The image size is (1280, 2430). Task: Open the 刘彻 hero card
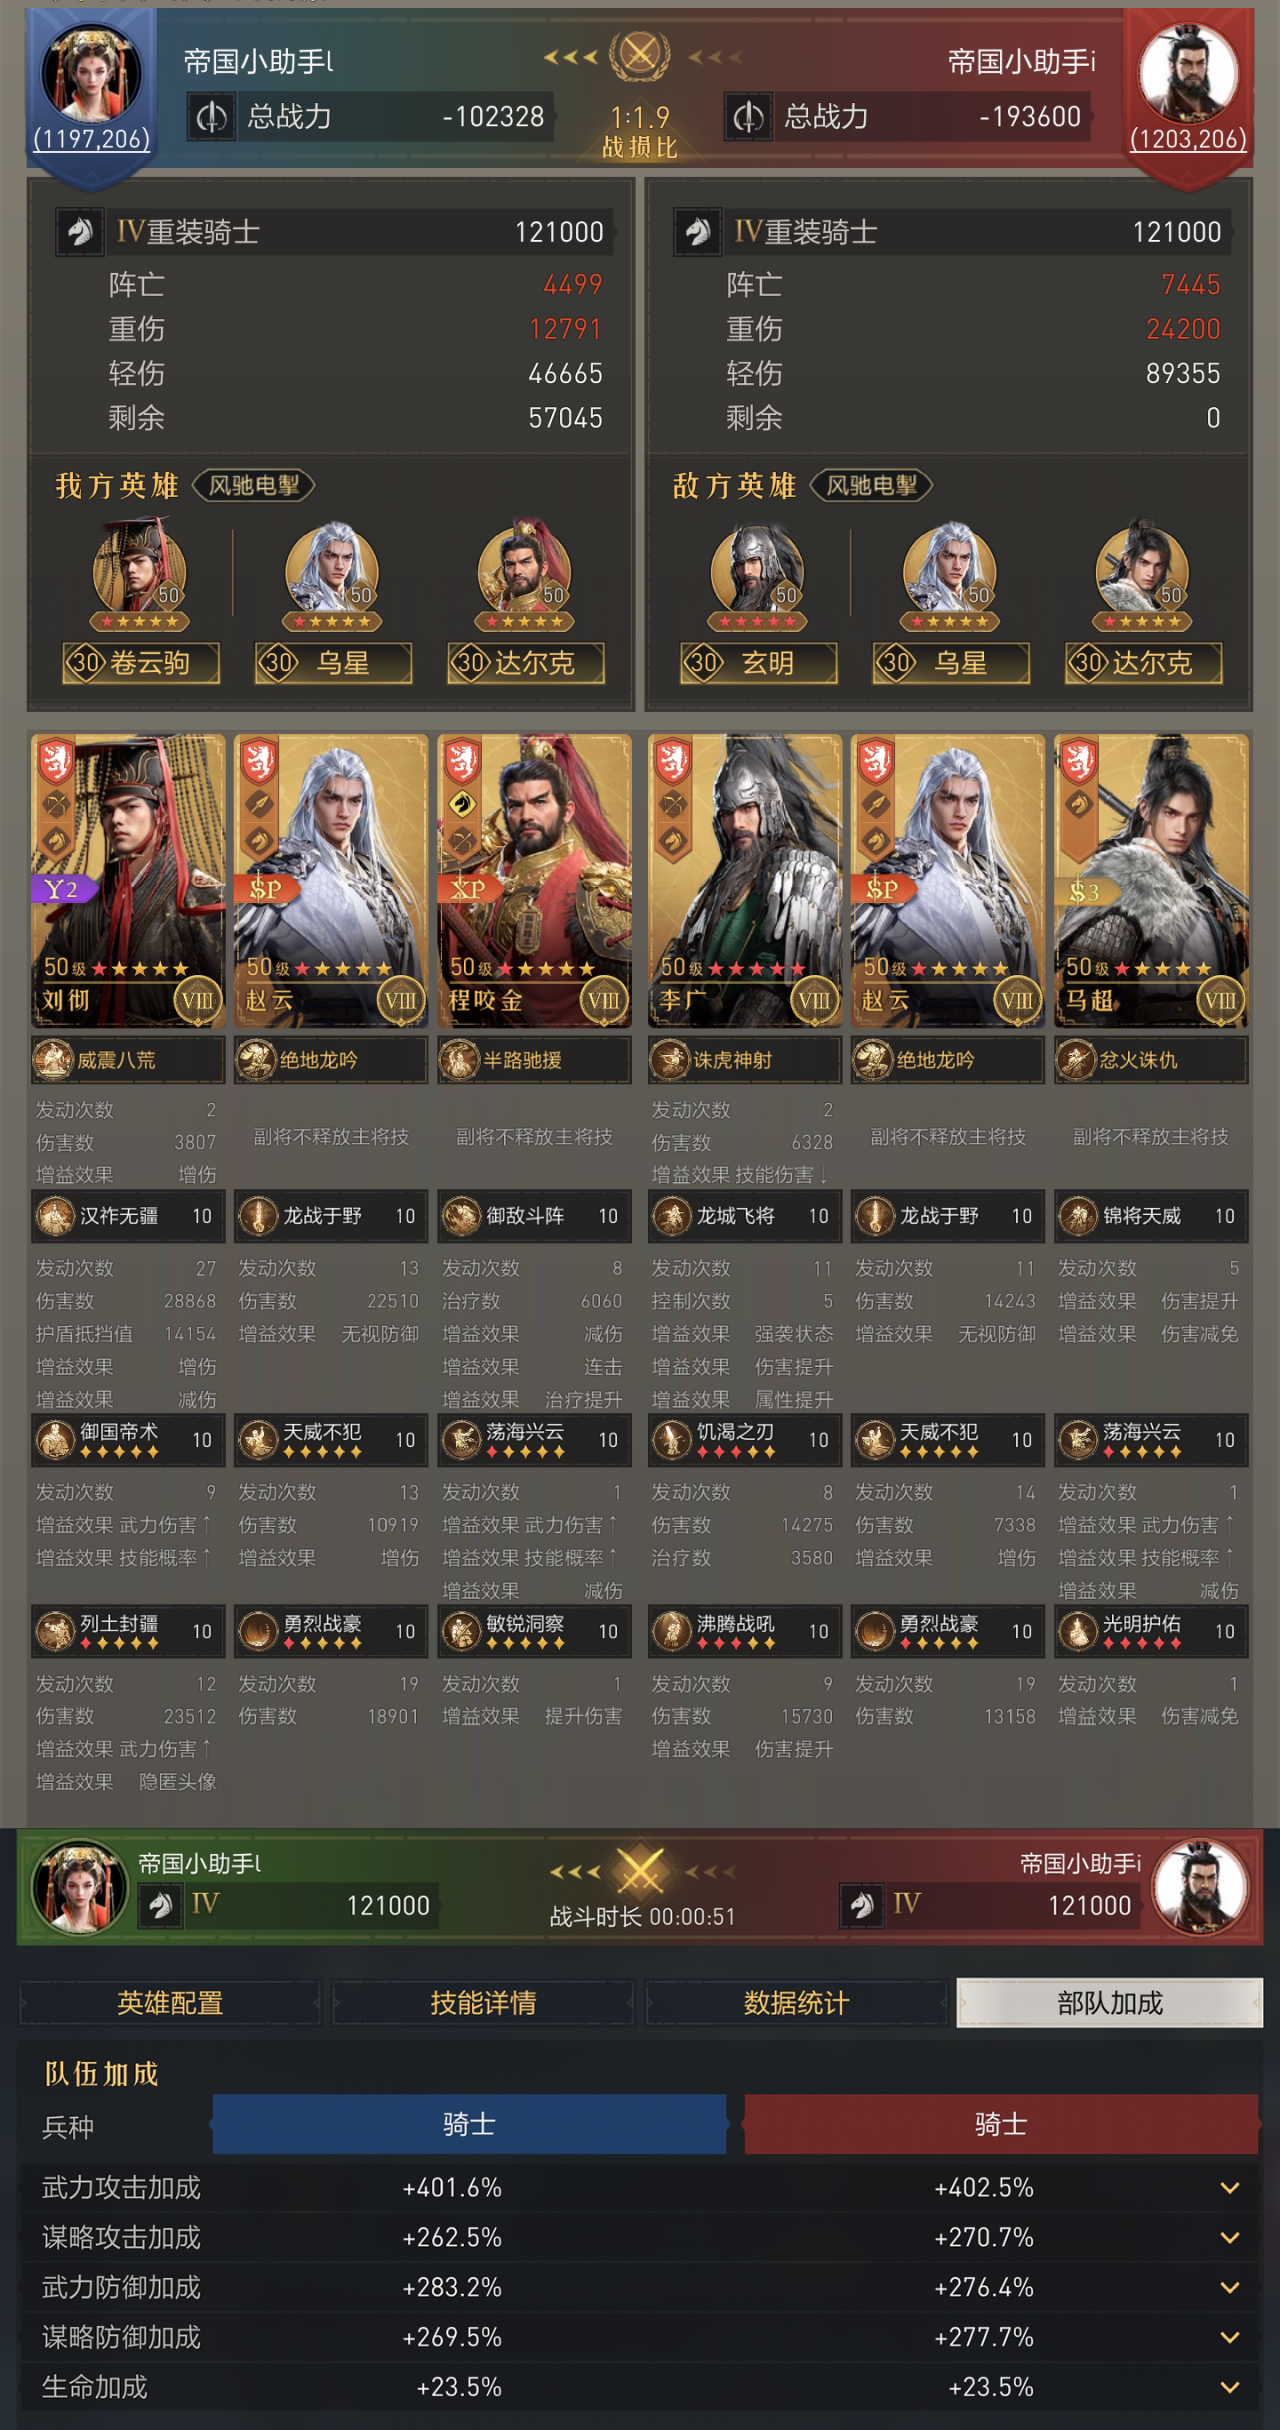pos(128,881)
